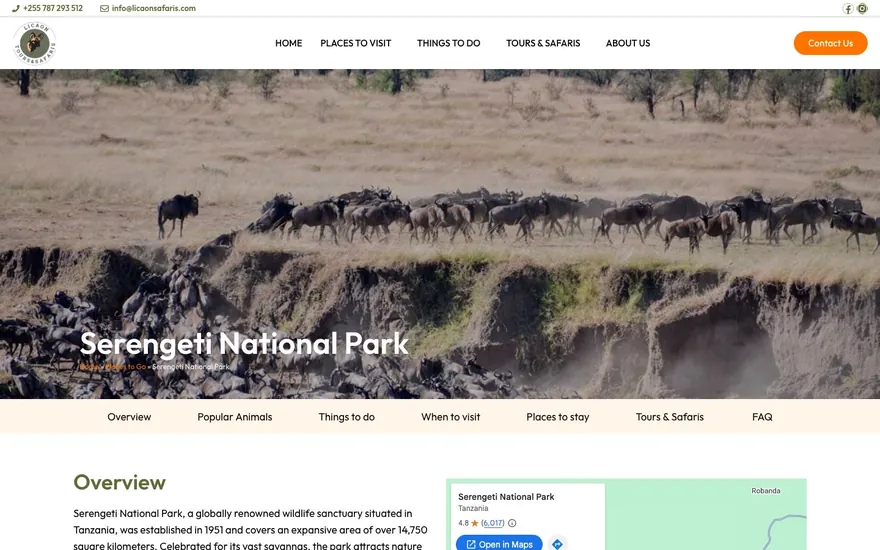Open the Instagram icon in top bar

pos(862,8)
